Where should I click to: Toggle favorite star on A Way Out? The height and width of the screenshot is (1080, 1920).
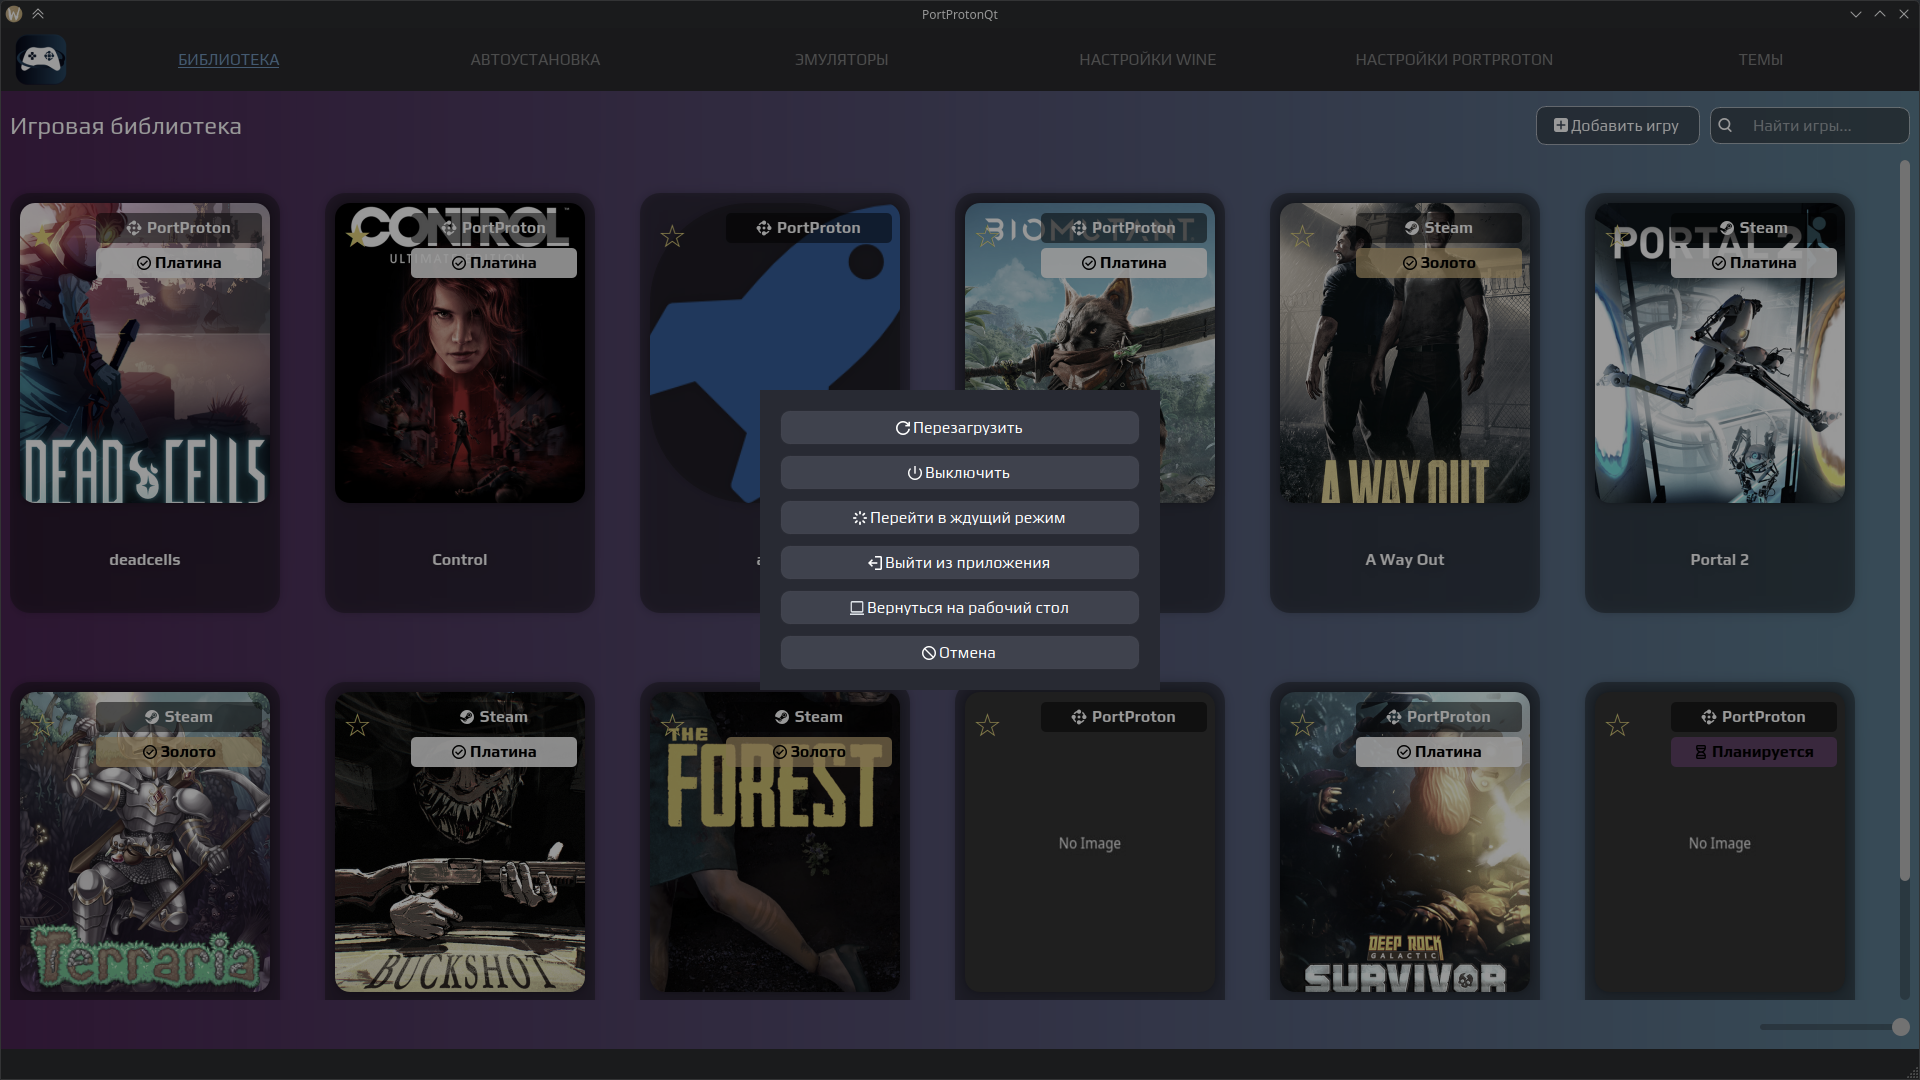1302,237
